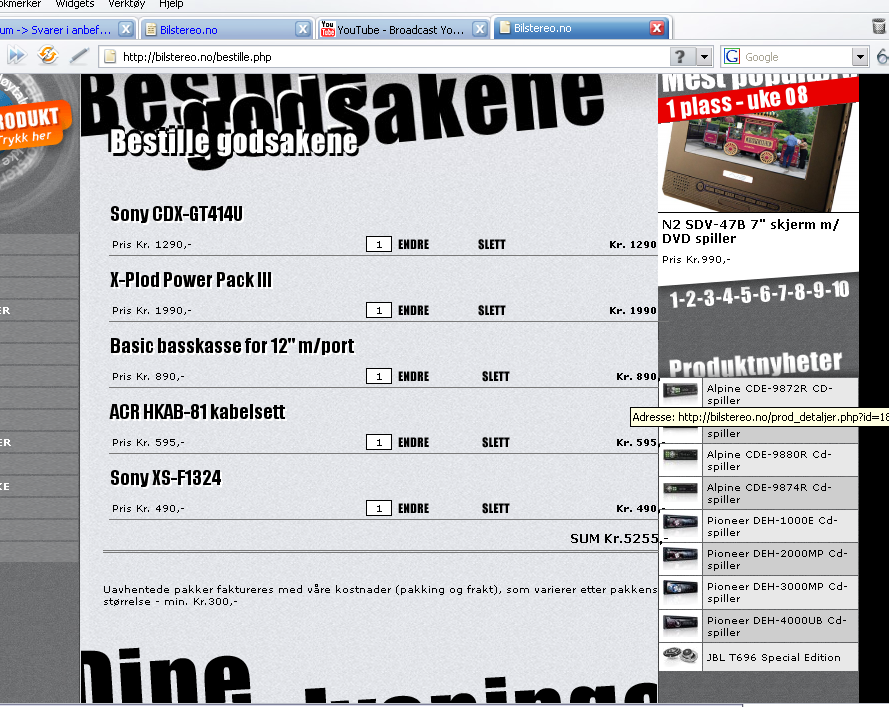Click quantity field for Sony XS-F1324
The image size is (889, 707).
point(379,508)
